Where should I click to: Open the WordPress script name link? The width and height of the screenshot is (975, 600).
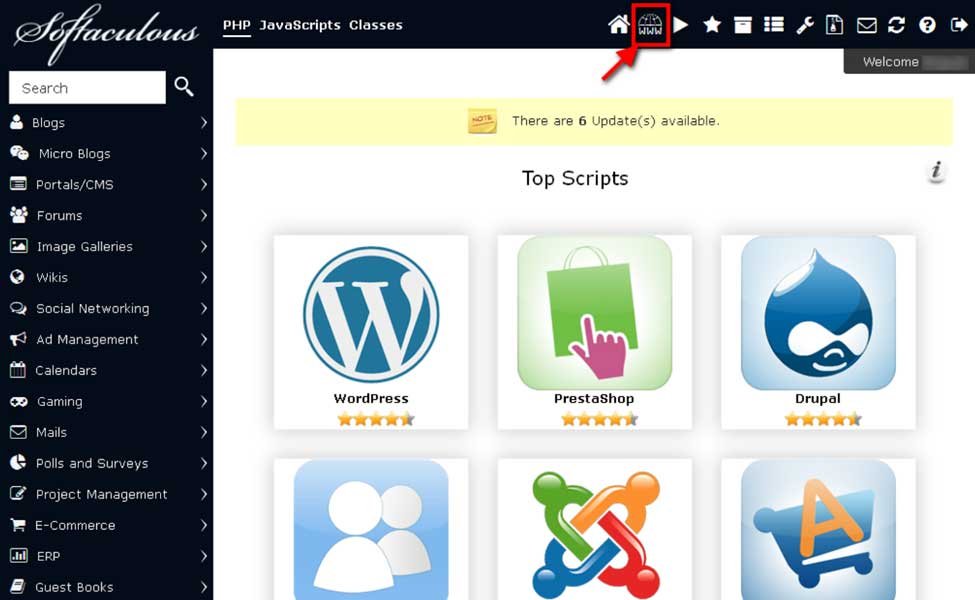pos(371,399)
